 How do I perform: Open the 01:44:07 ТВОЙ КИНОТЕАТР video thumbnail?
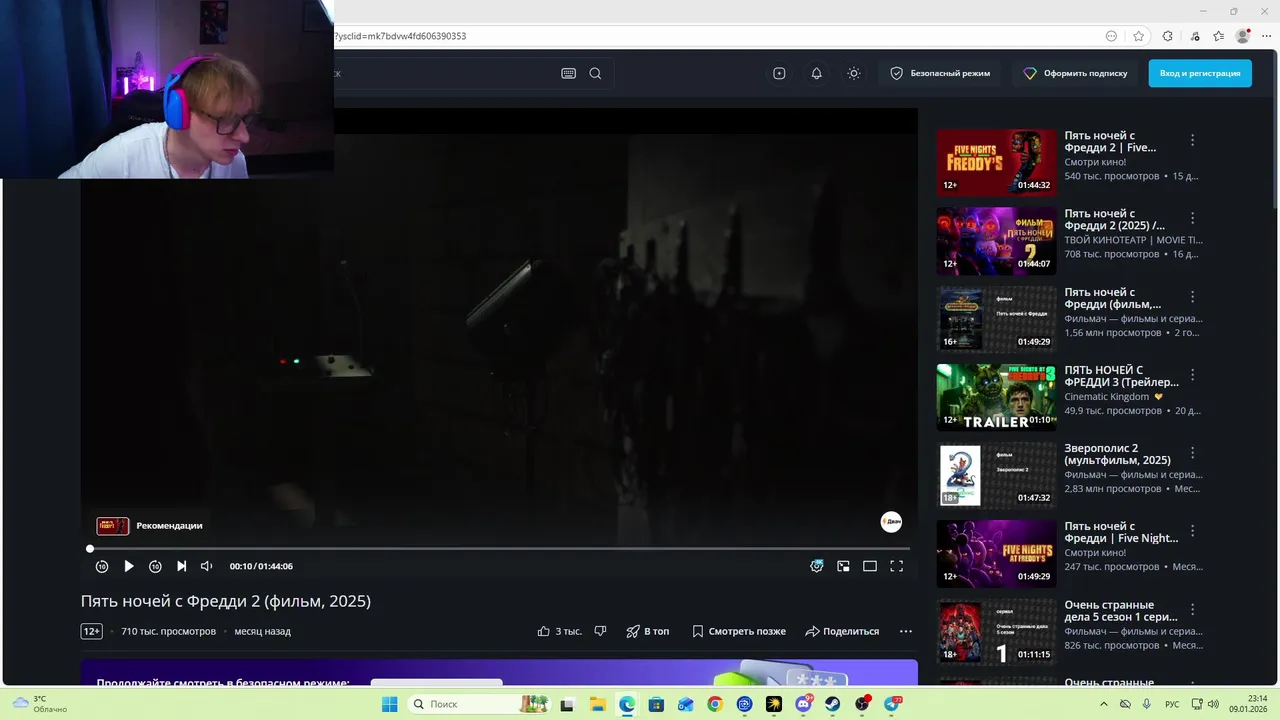point(996,240)
